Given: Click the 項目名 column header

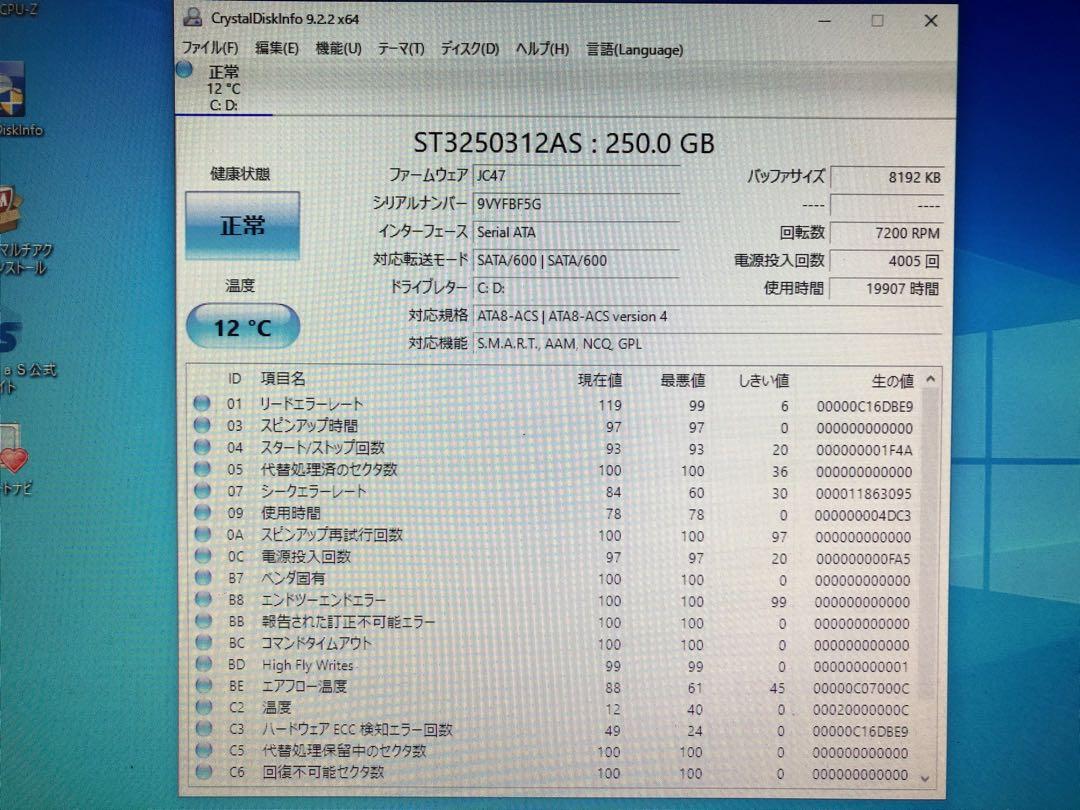Looking at the screenshot, I should point(283,378).
